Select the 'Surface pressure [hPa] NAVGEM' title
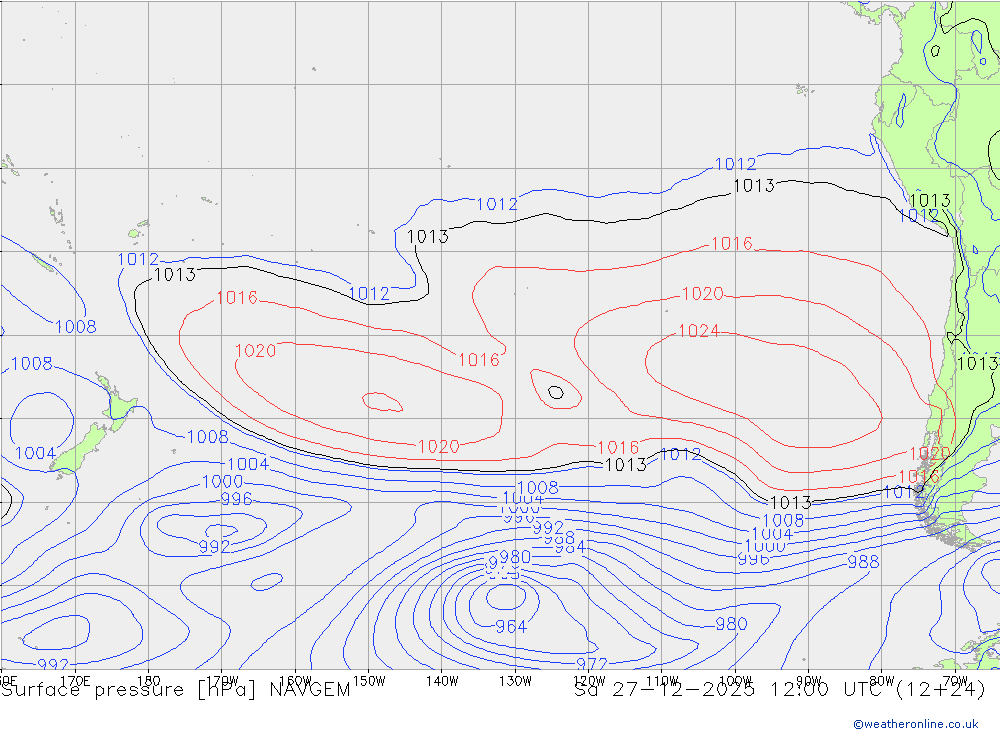 point(175,690)
